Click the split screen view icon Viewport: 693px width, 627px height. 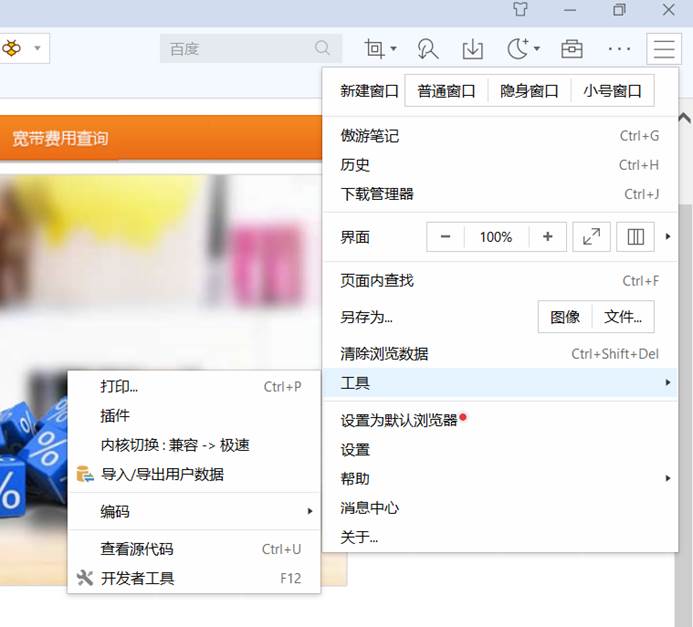click(635, 237)
